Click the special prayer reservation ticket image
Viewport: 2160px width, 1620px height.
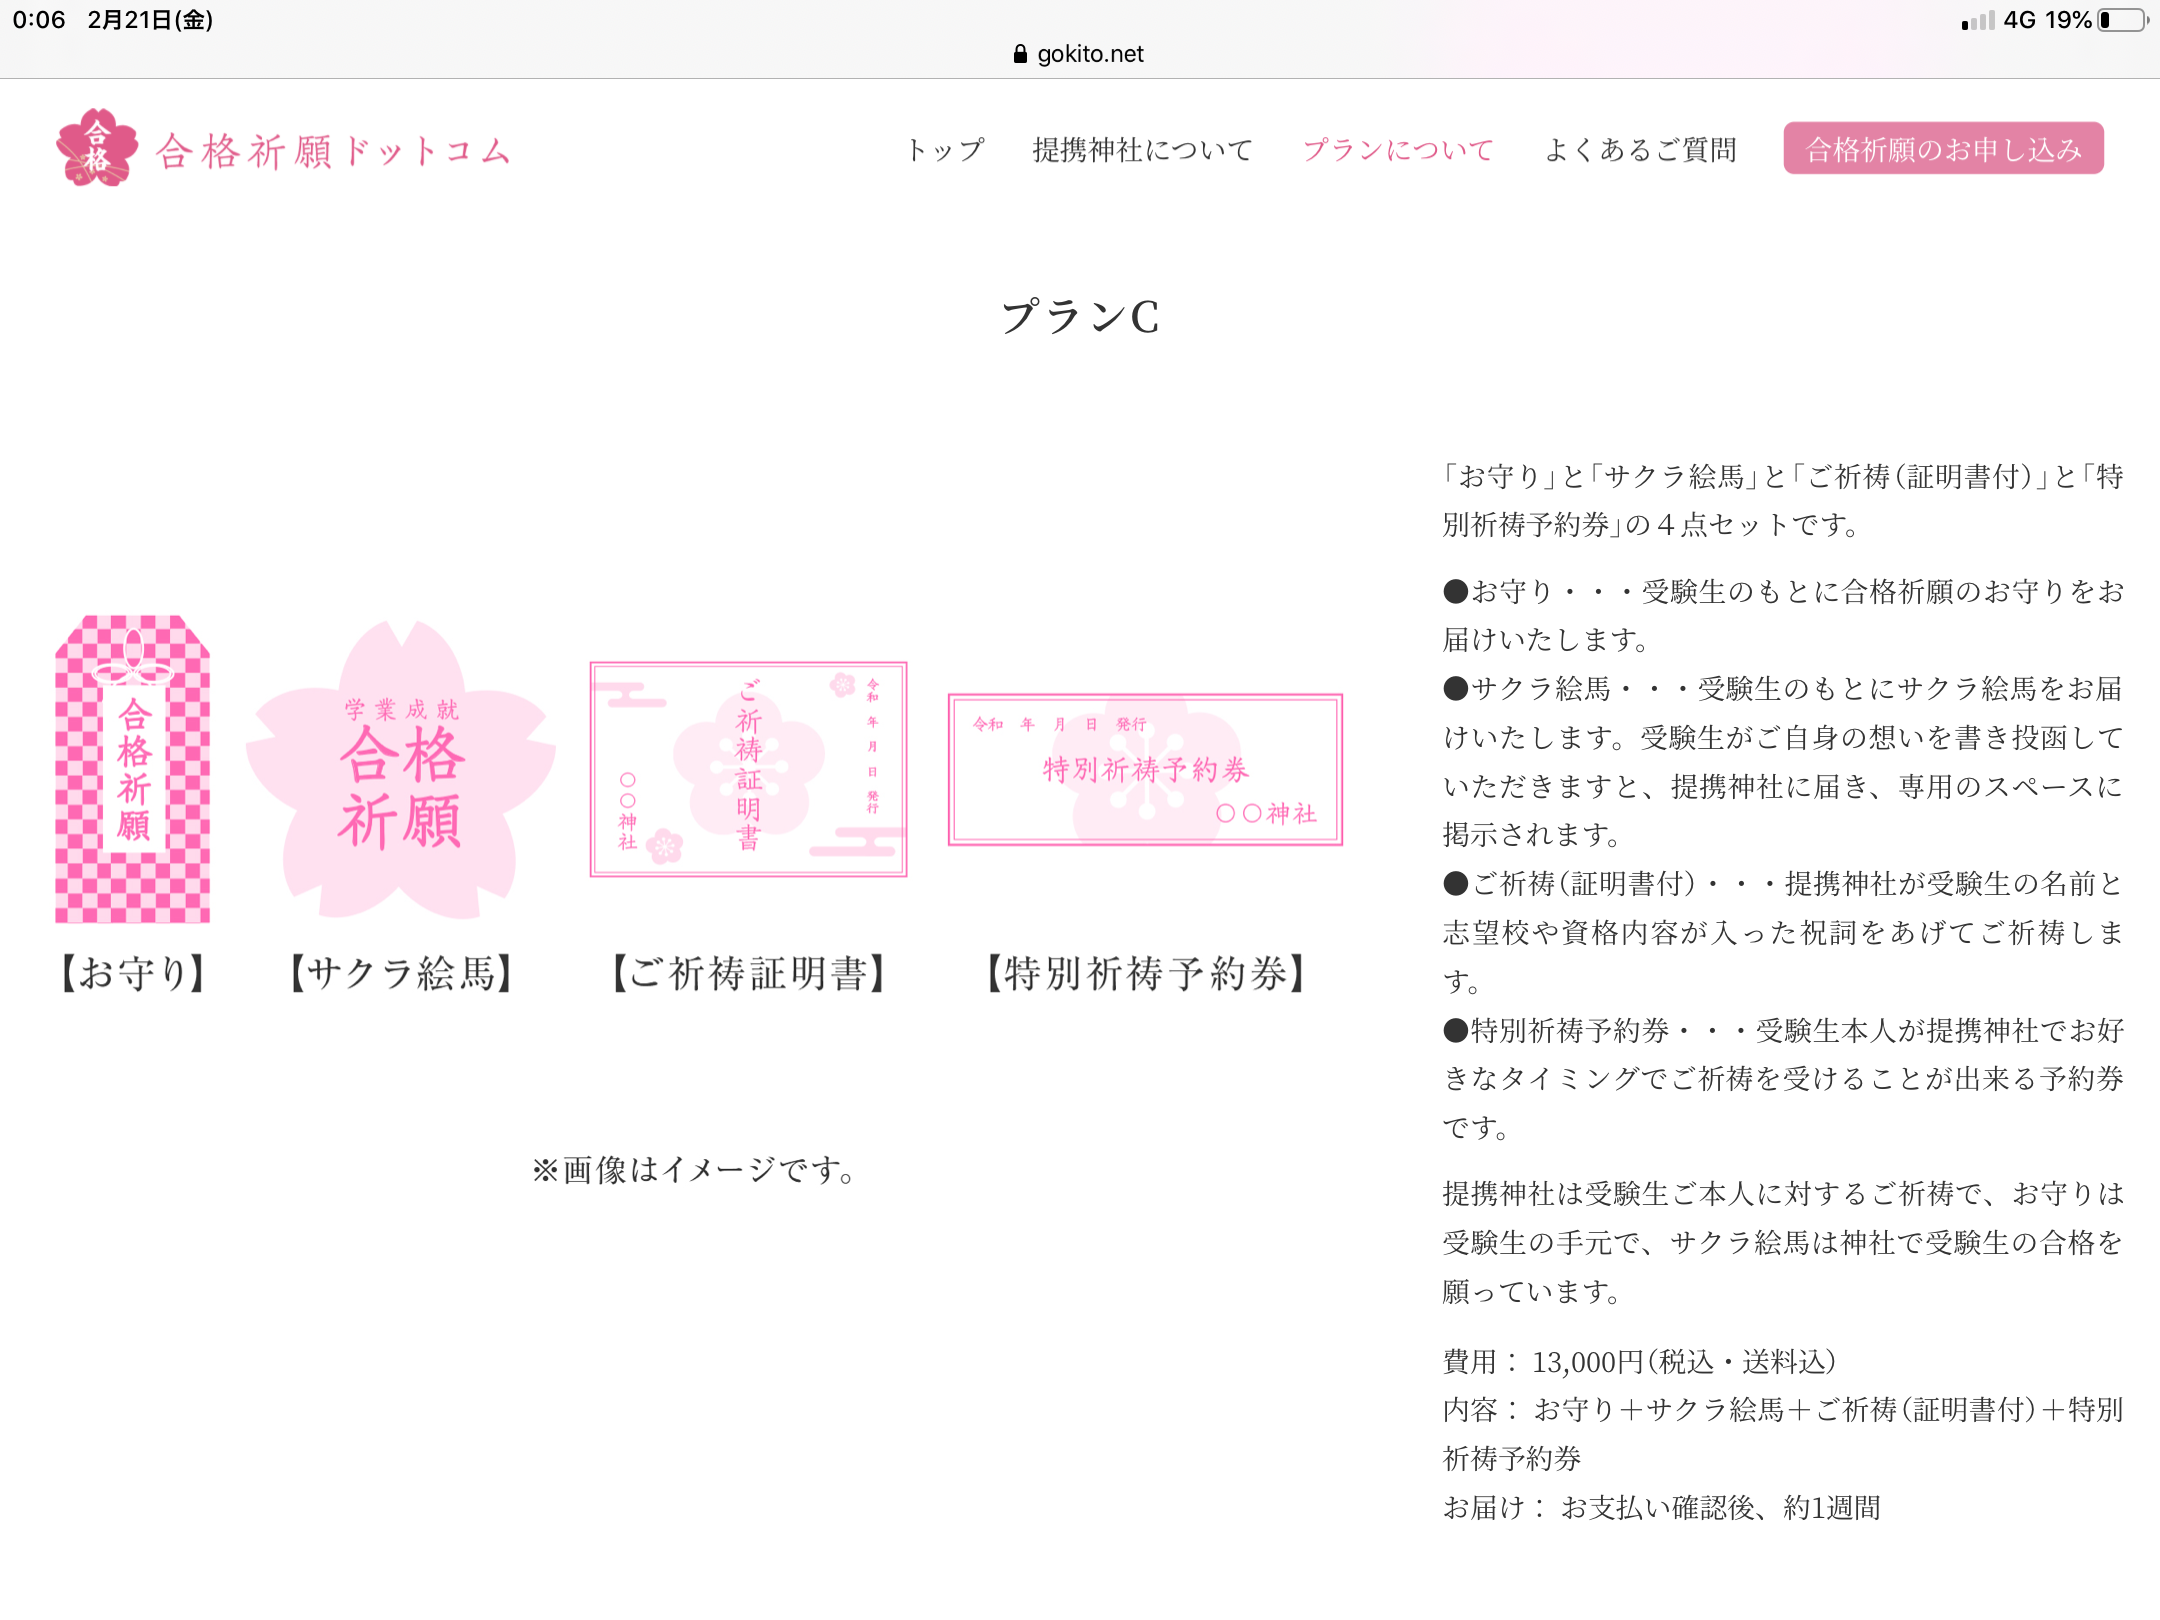(1145, 769)
